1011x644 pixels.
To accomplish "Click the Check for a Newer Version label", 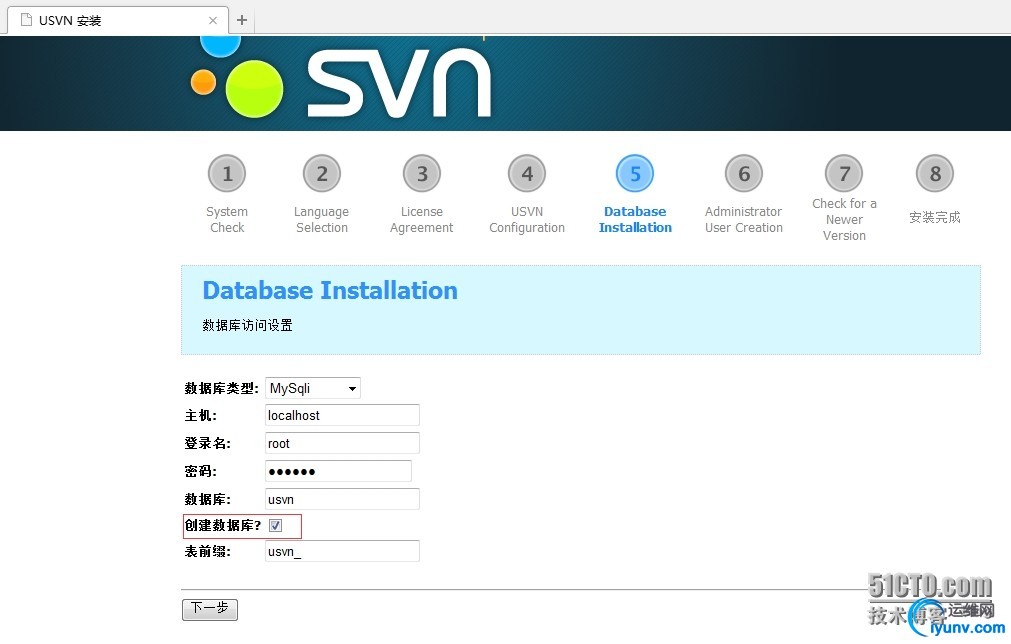I will pyautogui.click(x=844, y=220).
